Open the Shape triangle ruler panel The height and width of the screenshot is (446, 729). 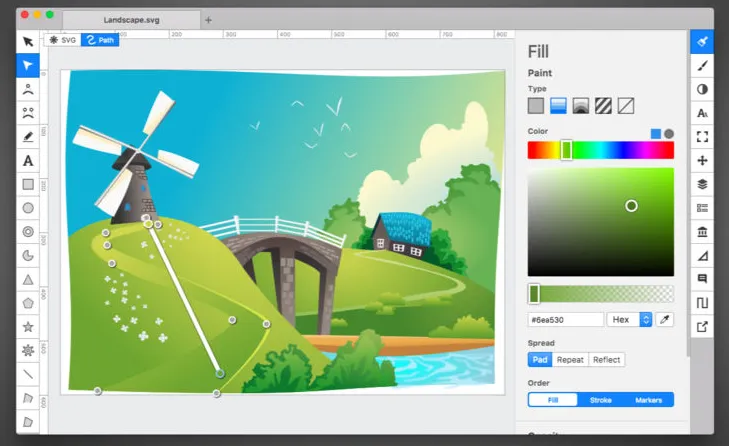[702, 255]
